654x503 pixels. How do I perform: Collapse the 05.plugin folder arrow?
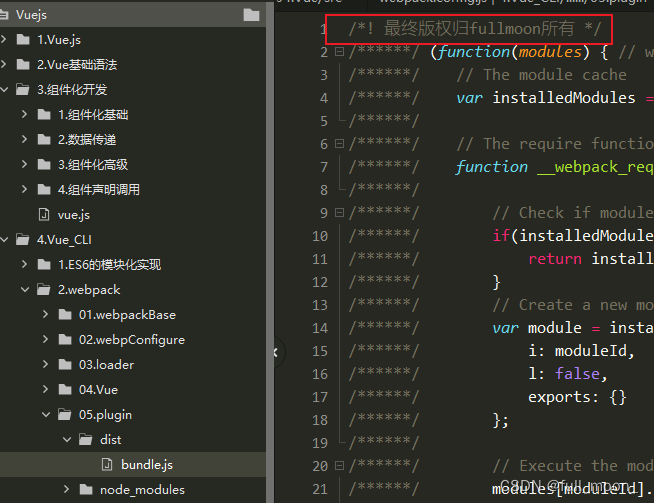(46, 415)
